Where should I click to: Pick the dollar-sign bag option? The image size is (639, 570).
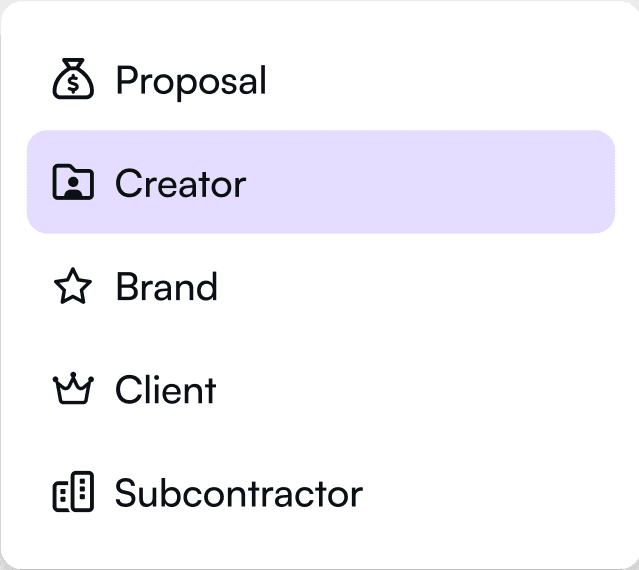point(321,79)
